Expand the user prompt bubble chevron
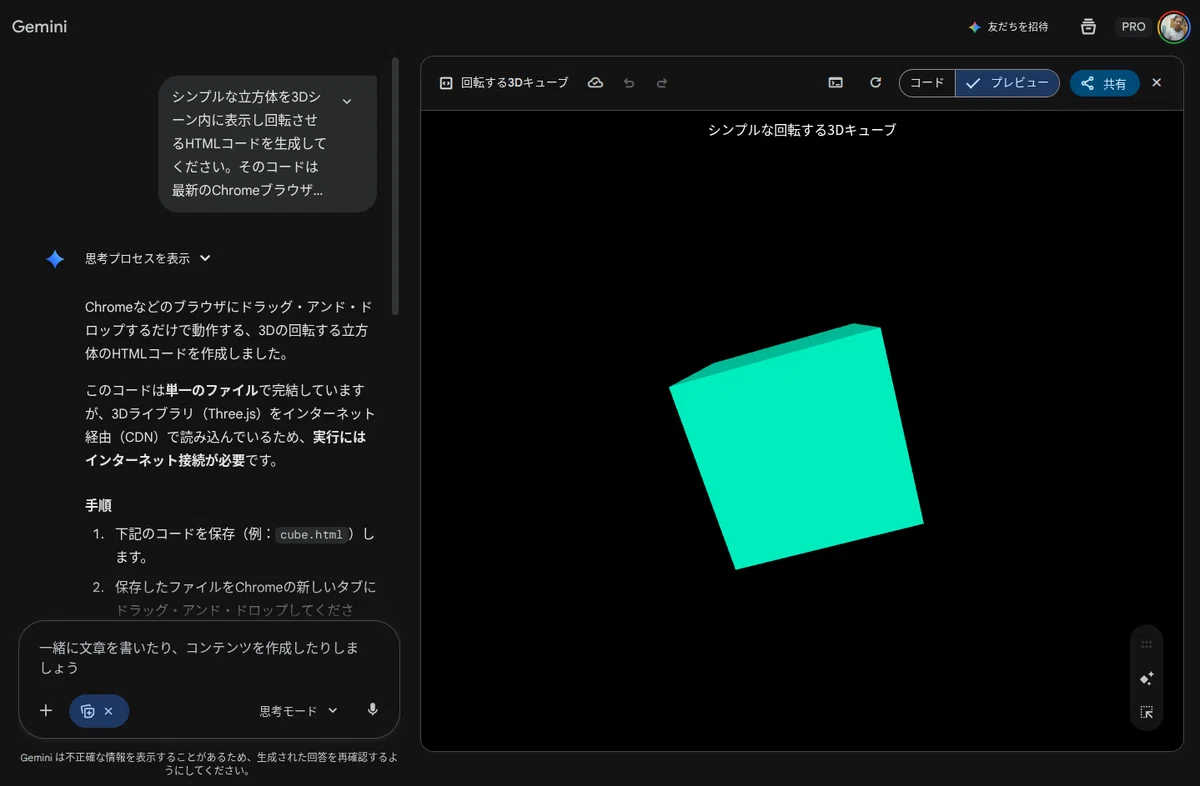Image resolution: width=1200 pixels, height=786 pixels. (x=347, y=101)
